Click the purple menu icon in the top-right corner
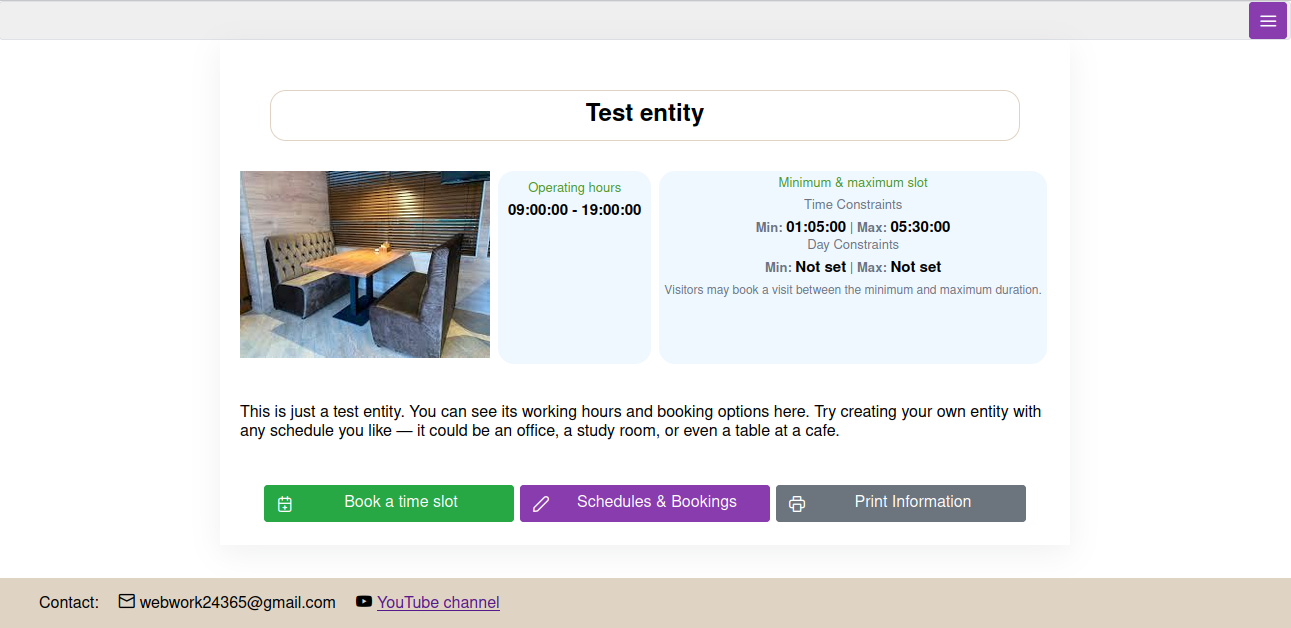Image resolution: width=1291 pixels, height=628 pixels. point(1267,20)
